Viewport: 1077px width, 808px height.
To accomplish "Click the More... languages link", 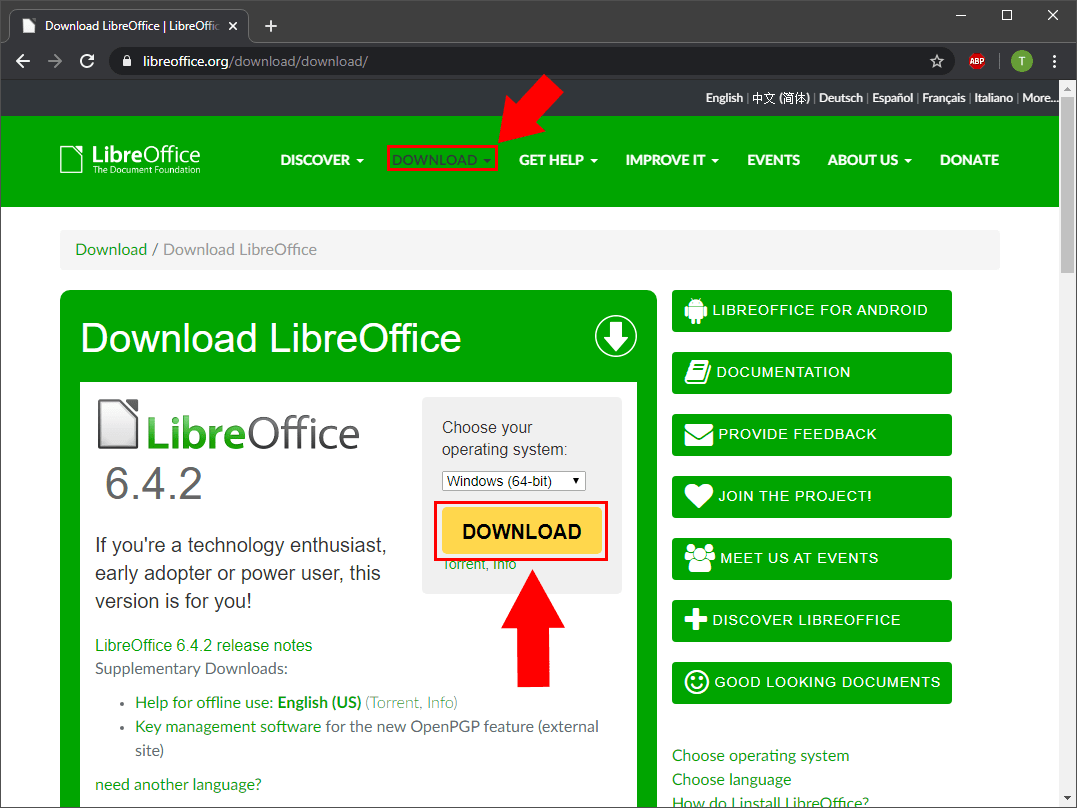I will coord(1039,98).
